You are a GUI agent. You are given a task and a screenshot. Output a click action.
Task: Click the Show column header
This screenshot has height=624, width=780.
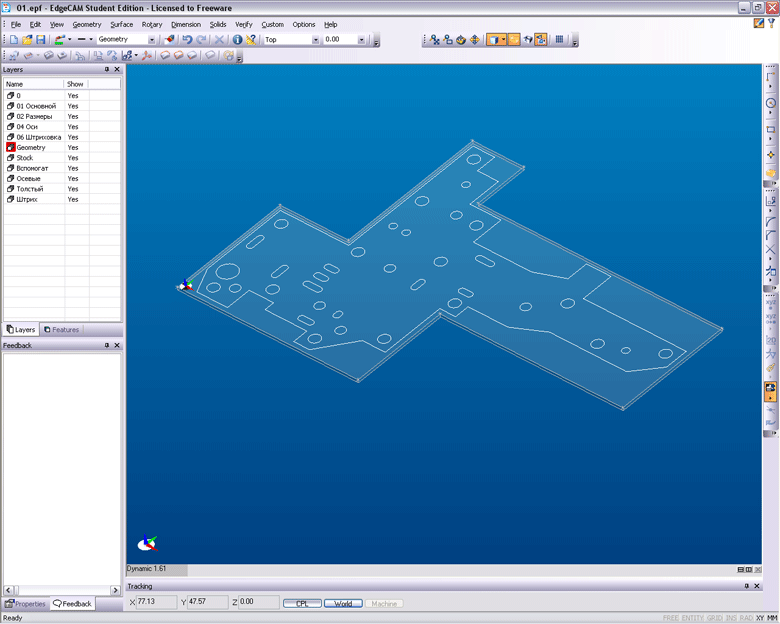click(x=76, y=84)
